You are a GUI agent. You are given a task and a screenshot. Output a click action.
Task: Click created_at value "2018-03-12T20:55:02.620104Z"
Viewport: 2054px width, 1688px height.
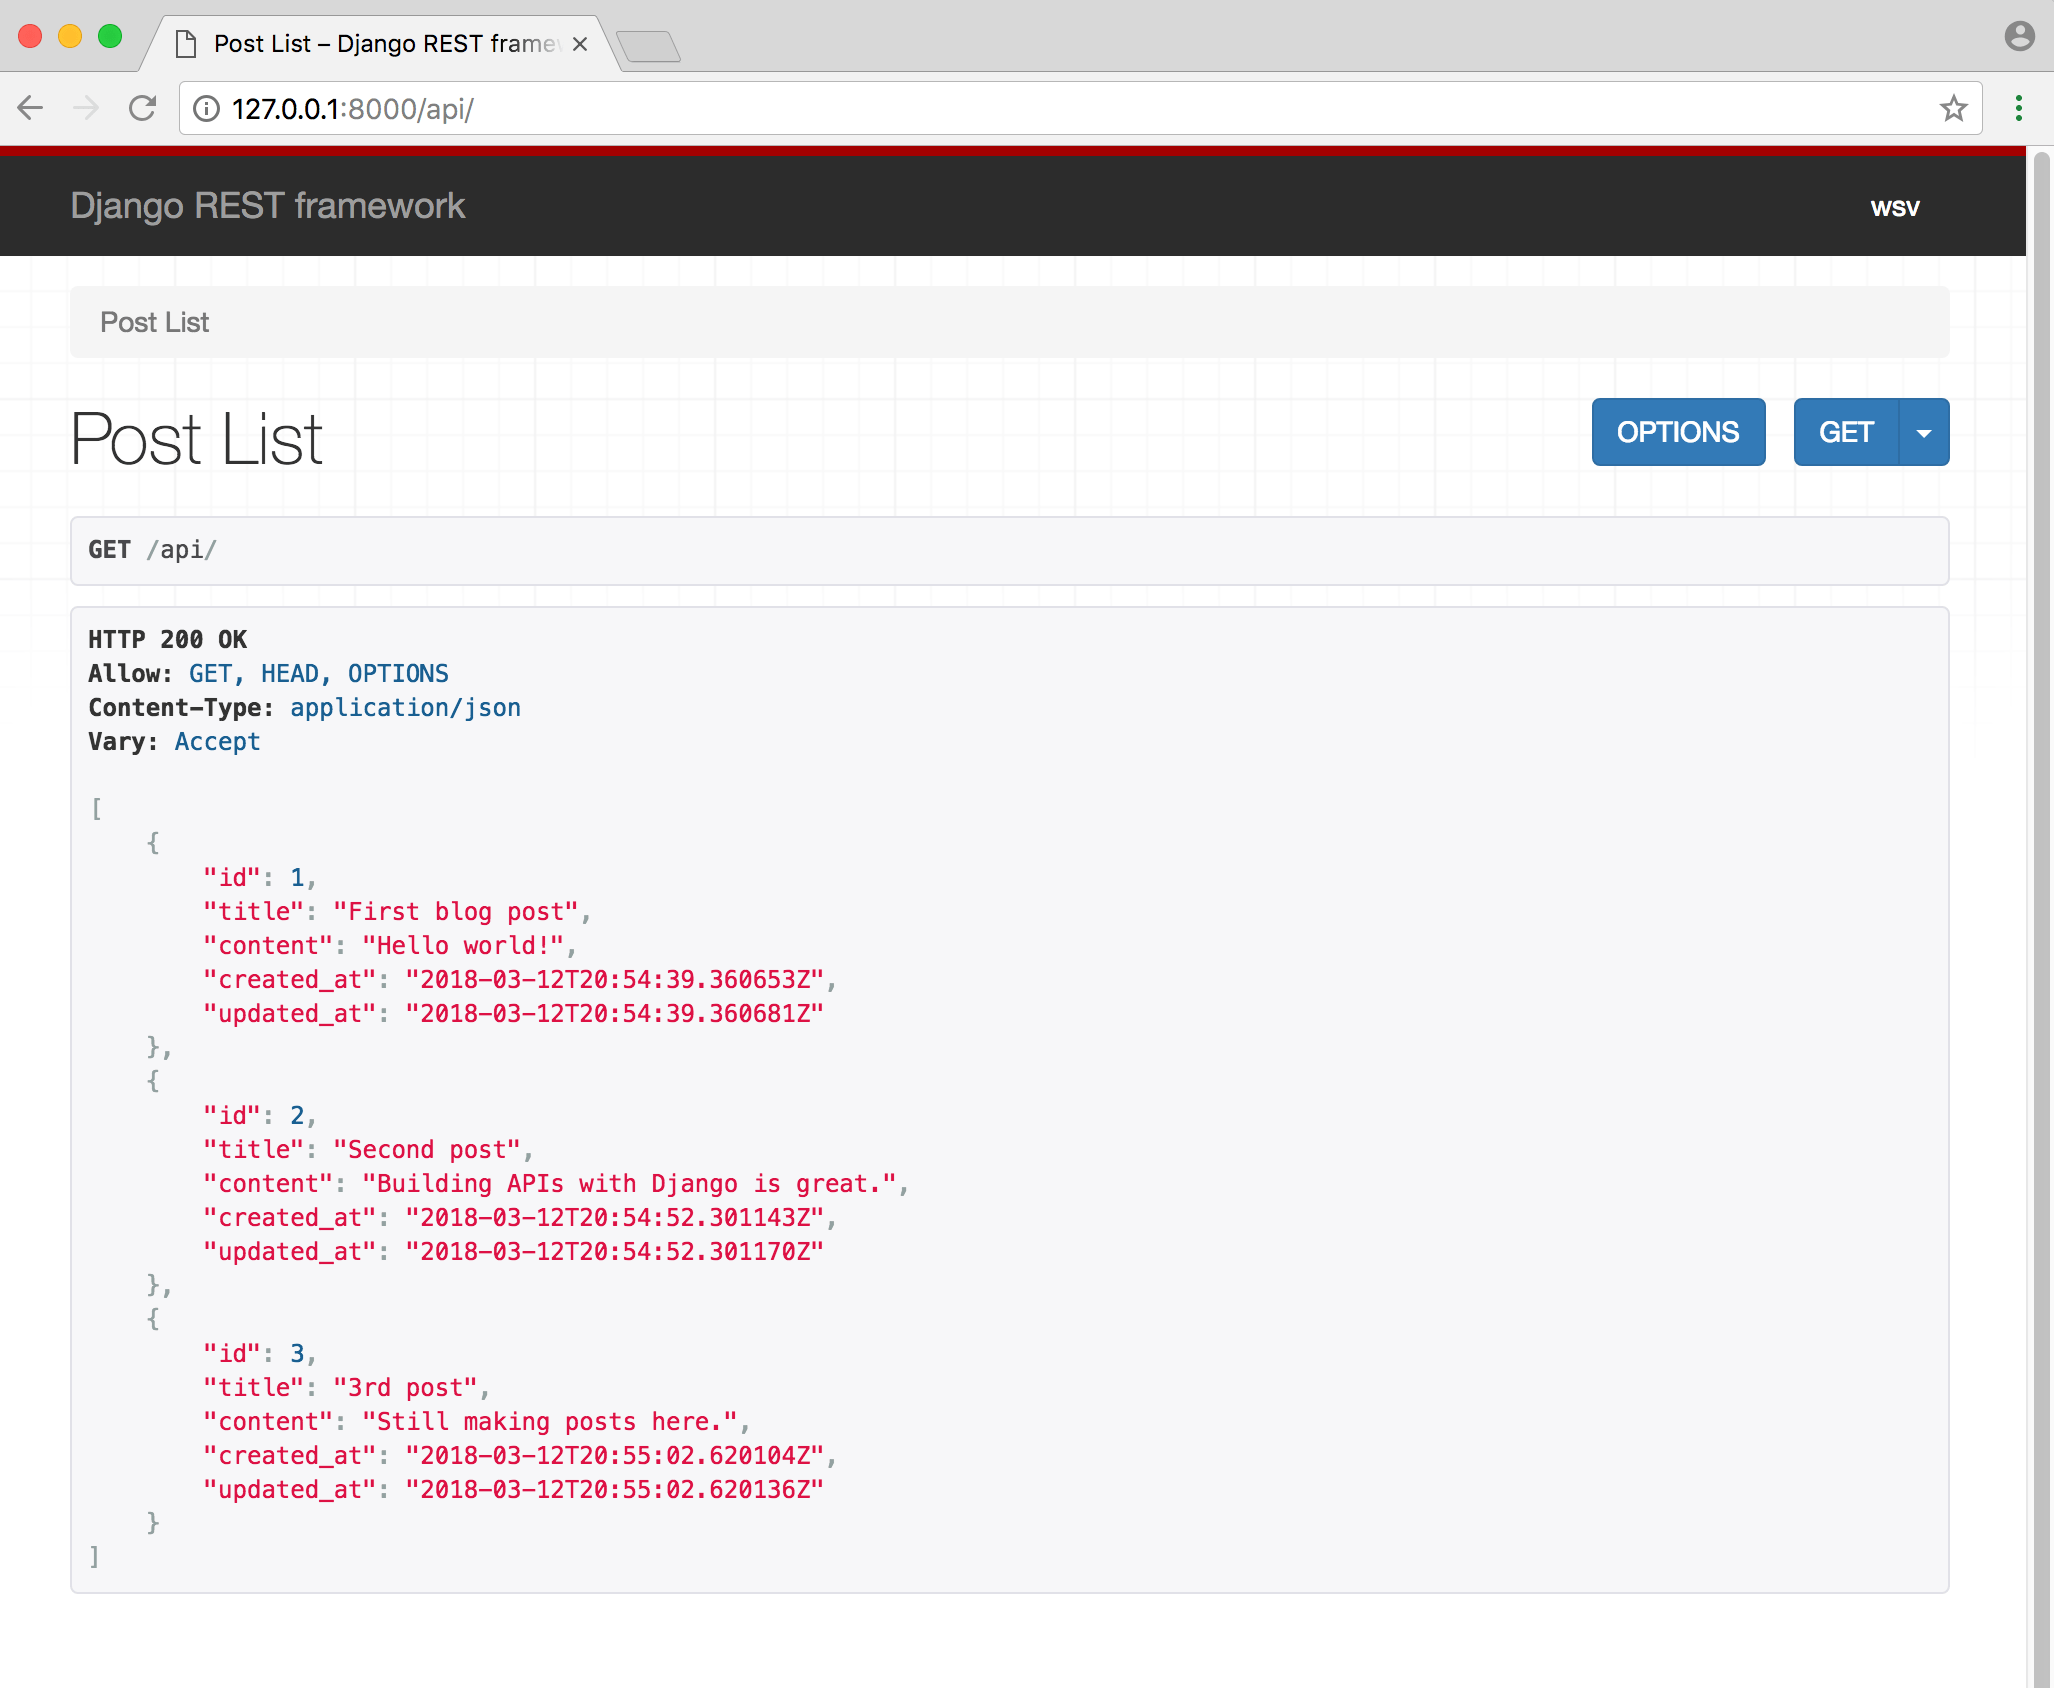pyautogui.click(x=615, y=1456)
